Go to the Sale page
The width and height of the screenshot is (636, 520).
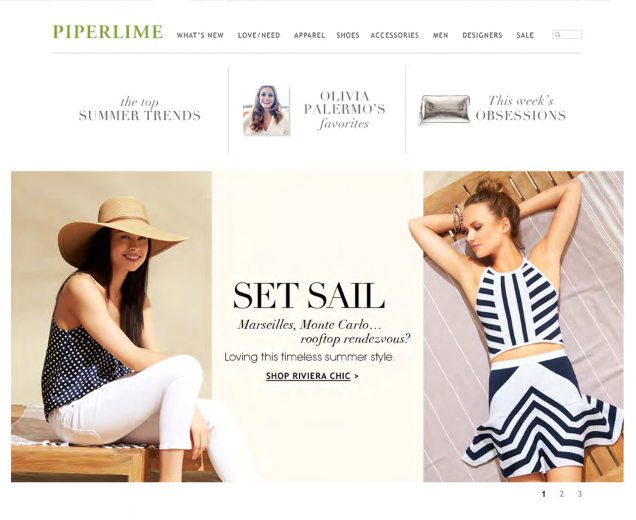pyautogui.click(x=525, y=35)
